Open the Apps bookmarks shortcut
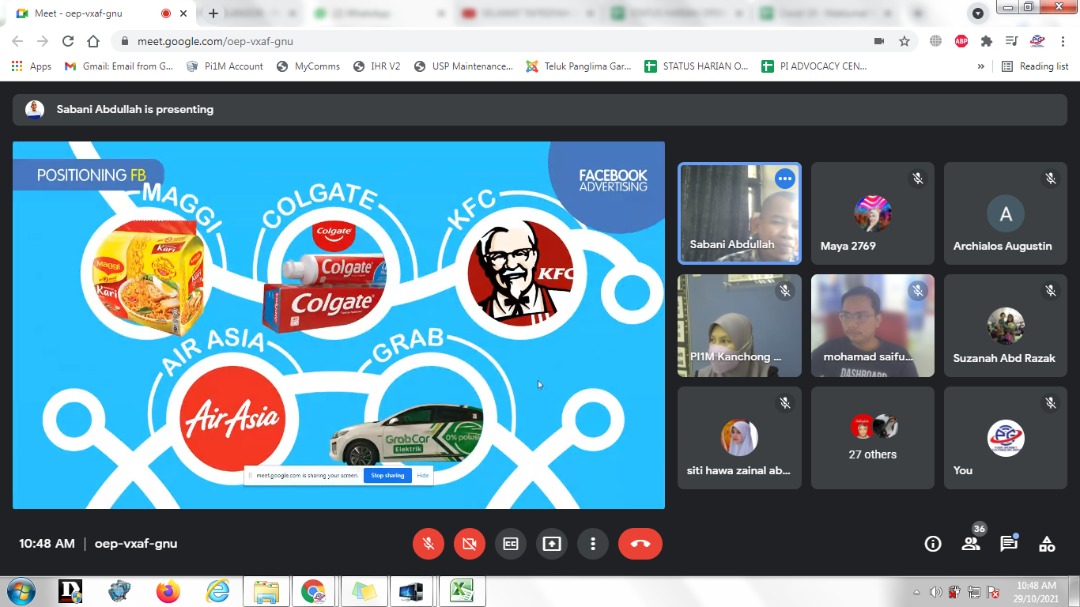 click(x=31, y=66)
